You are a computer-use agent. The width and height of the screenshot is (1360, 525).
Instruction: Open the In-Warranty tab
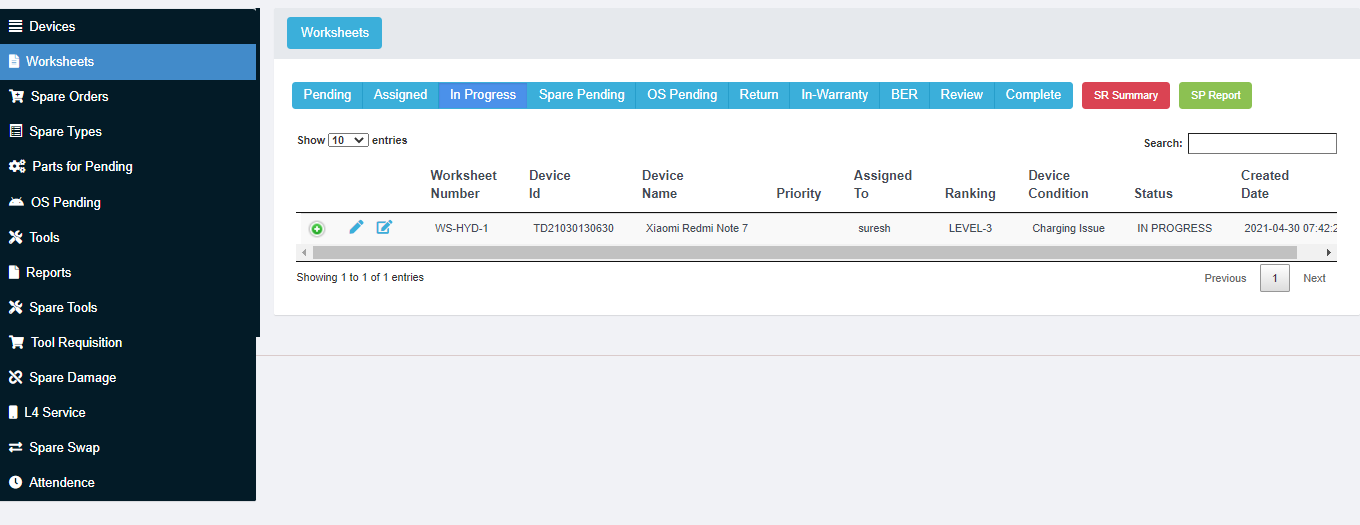(x=834, y=95)
